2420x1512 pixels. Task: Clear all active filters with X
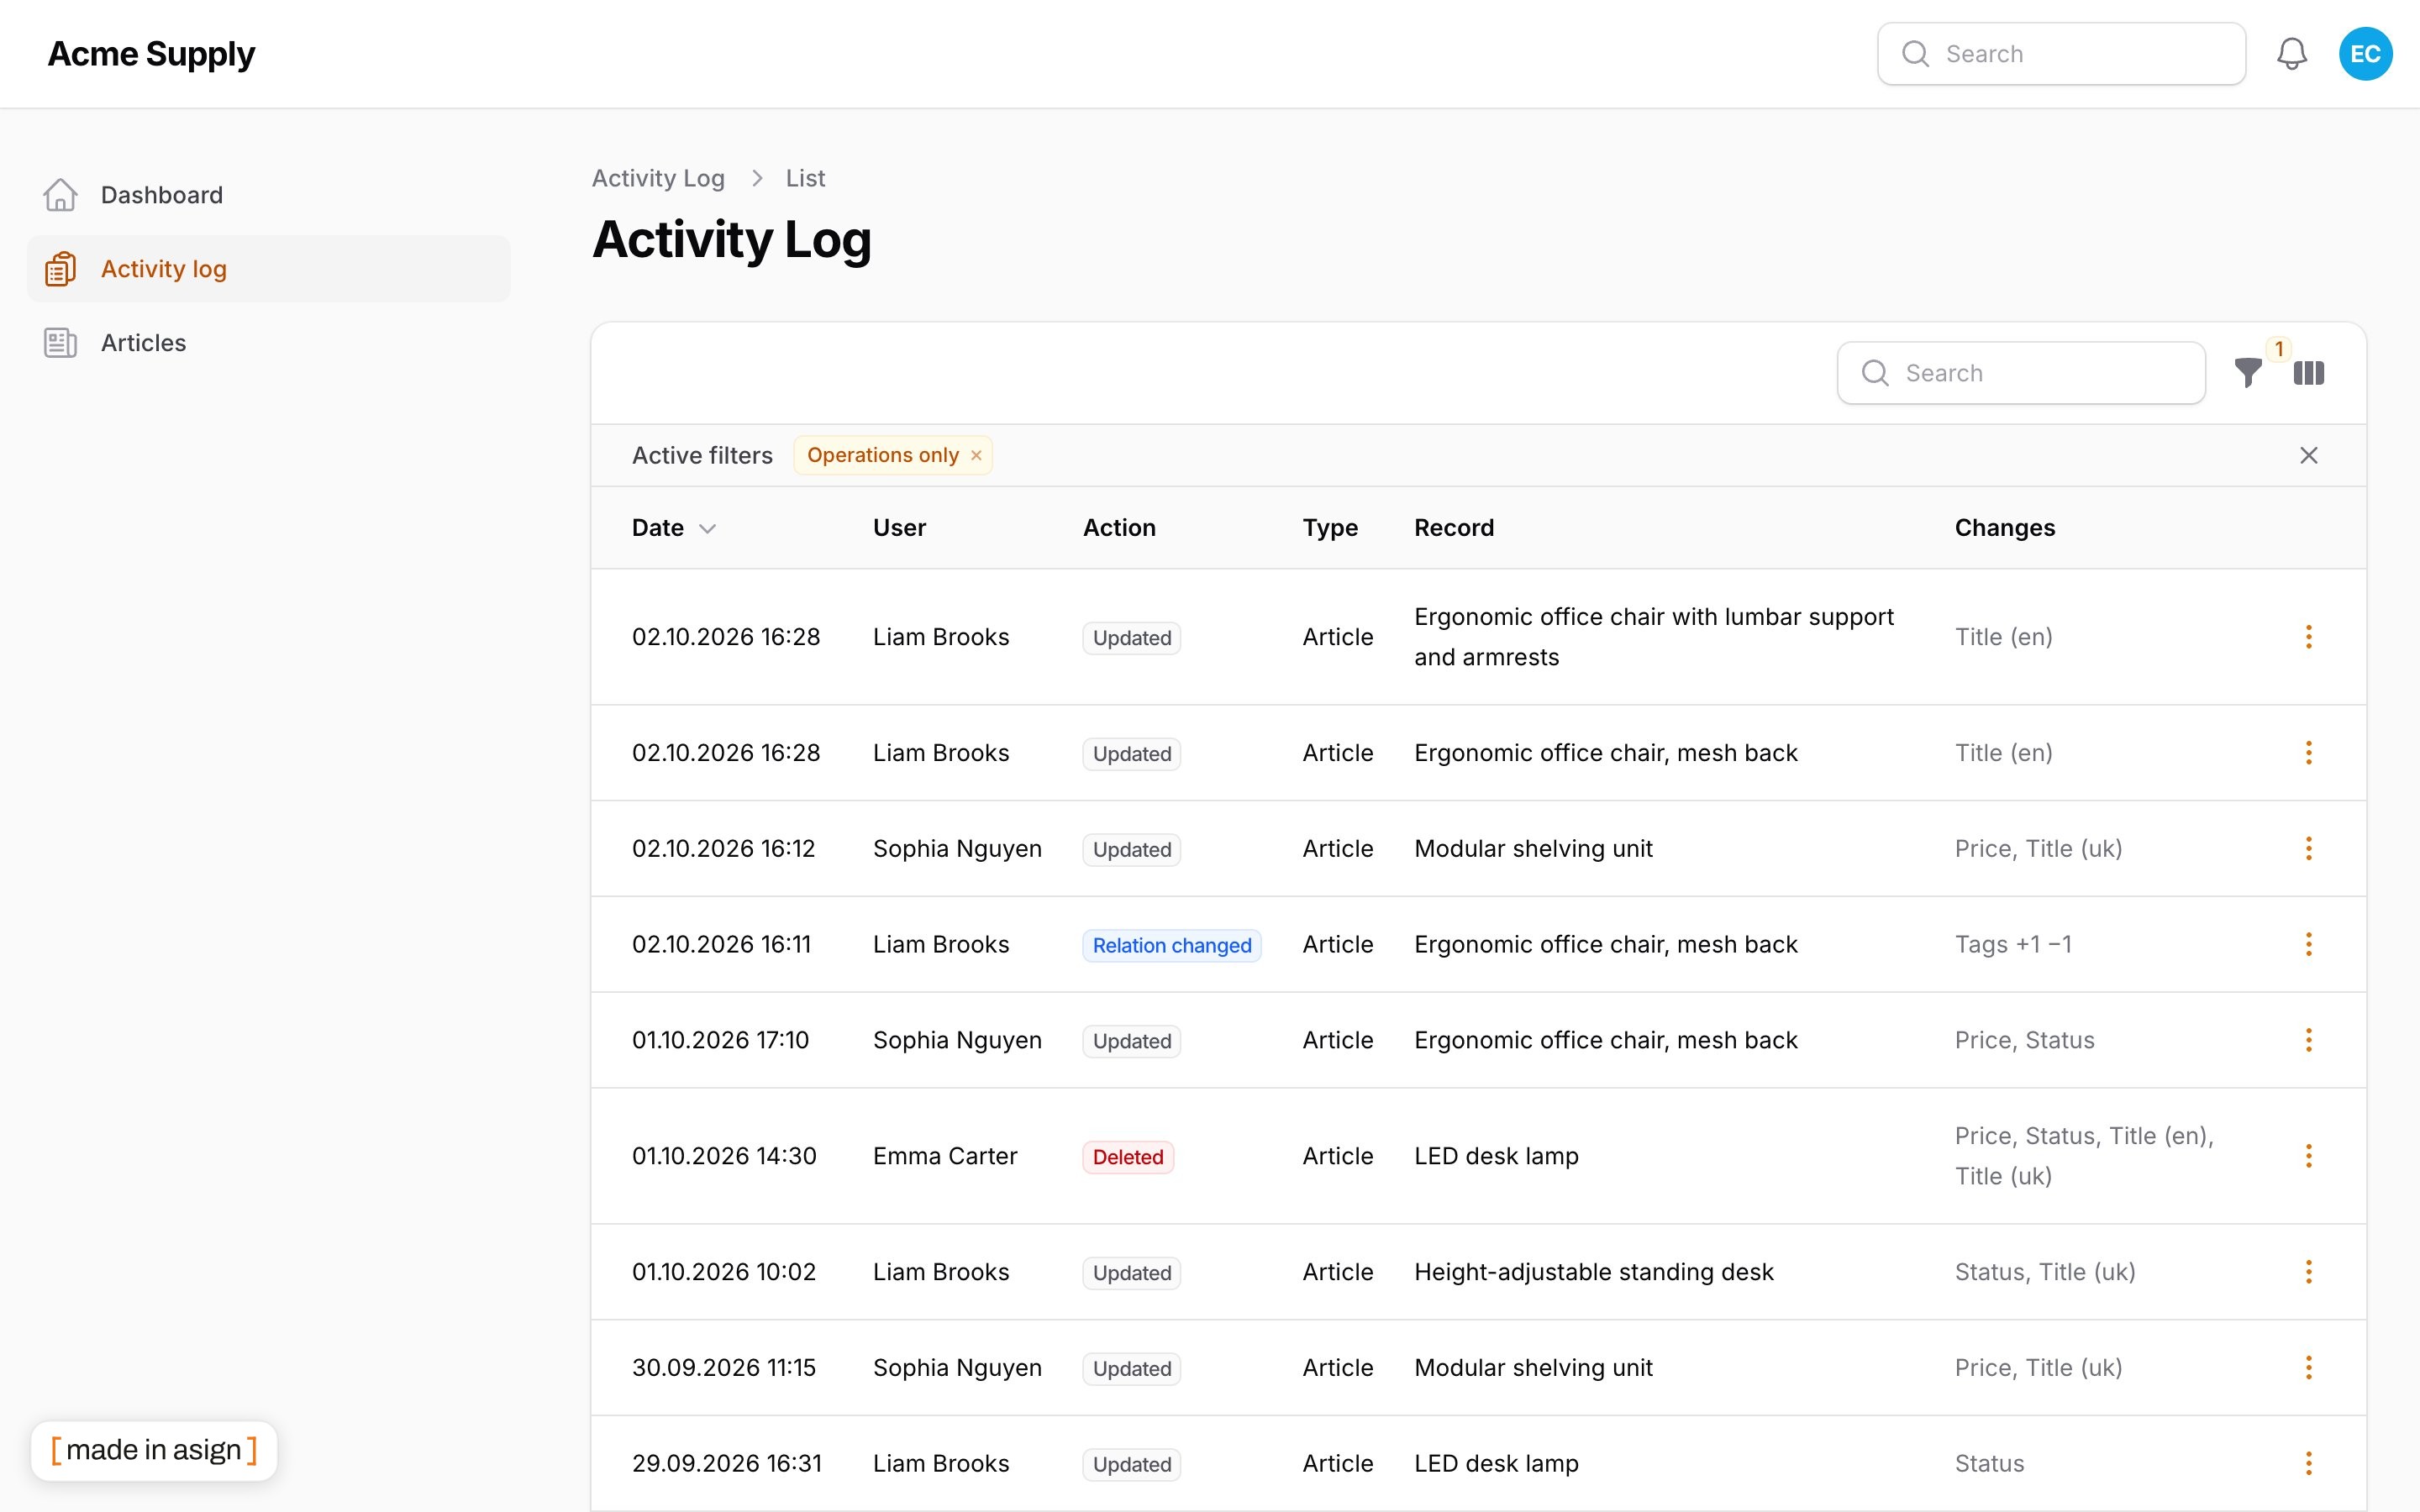pyautogui.click(x=2308, y=456)
